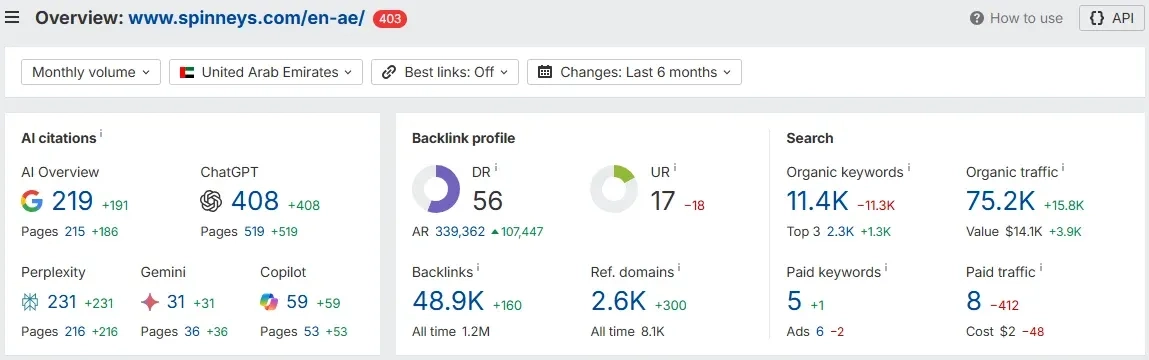Viewport: 1149px width, 360px height.
Task: Click AI Overview Pages 215 link
Action: click(x=75, y=232)
